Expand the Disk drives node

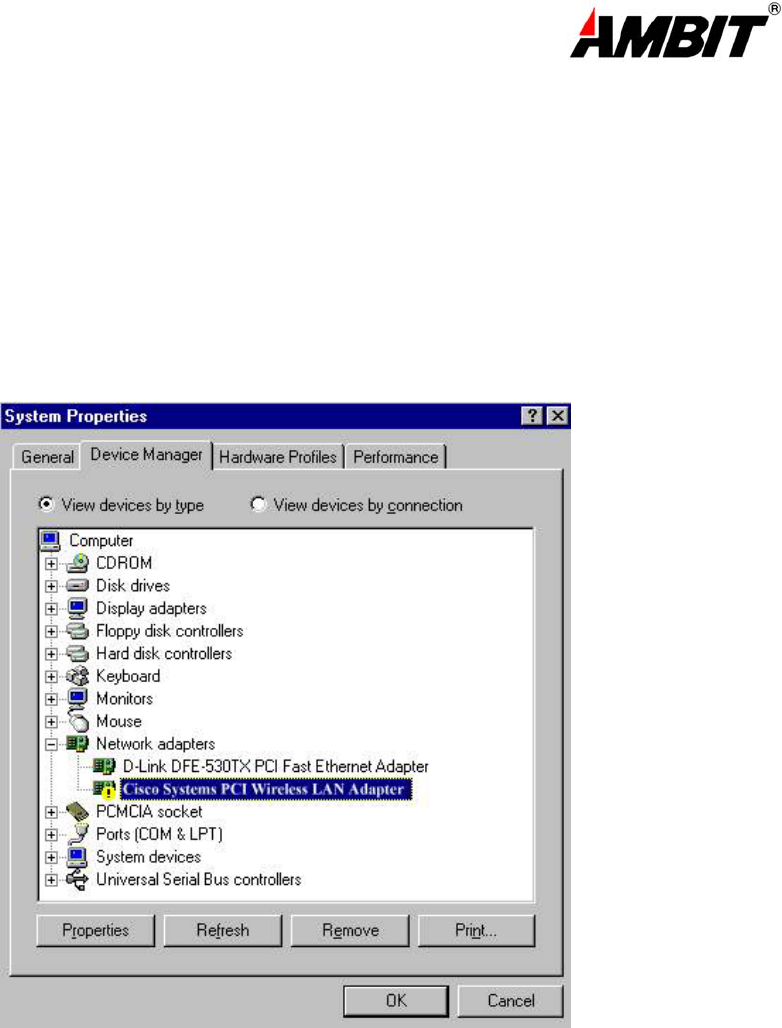51,586
